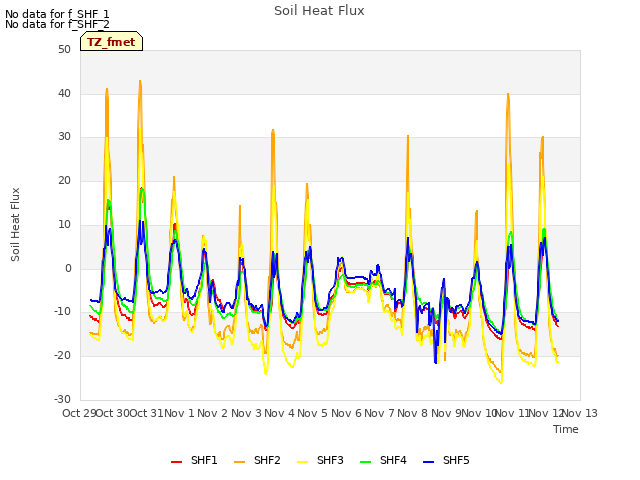Click the Nov 3 x-axis date label
This screenshot has height=480, width=640.
click(x=247, y=413)
